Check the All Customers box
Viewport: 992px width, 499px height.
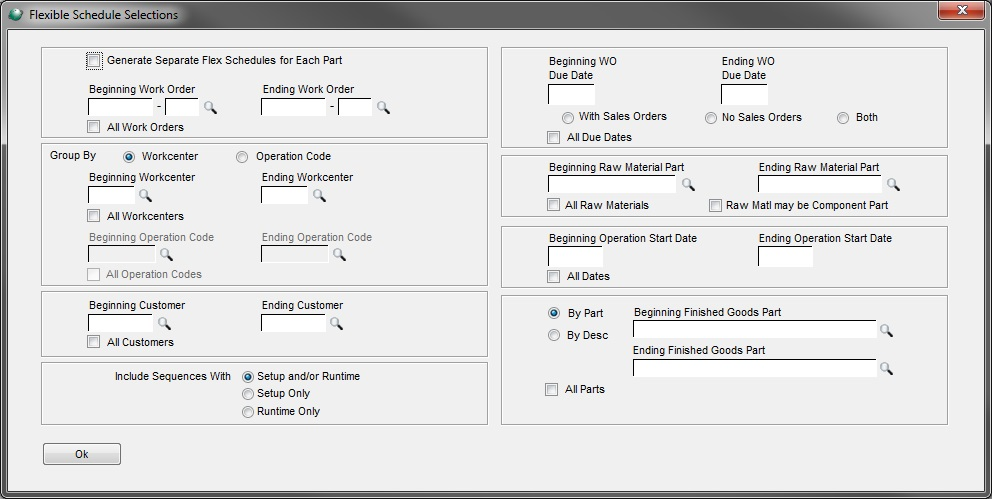pyautogui.click(x=94, y=342)
